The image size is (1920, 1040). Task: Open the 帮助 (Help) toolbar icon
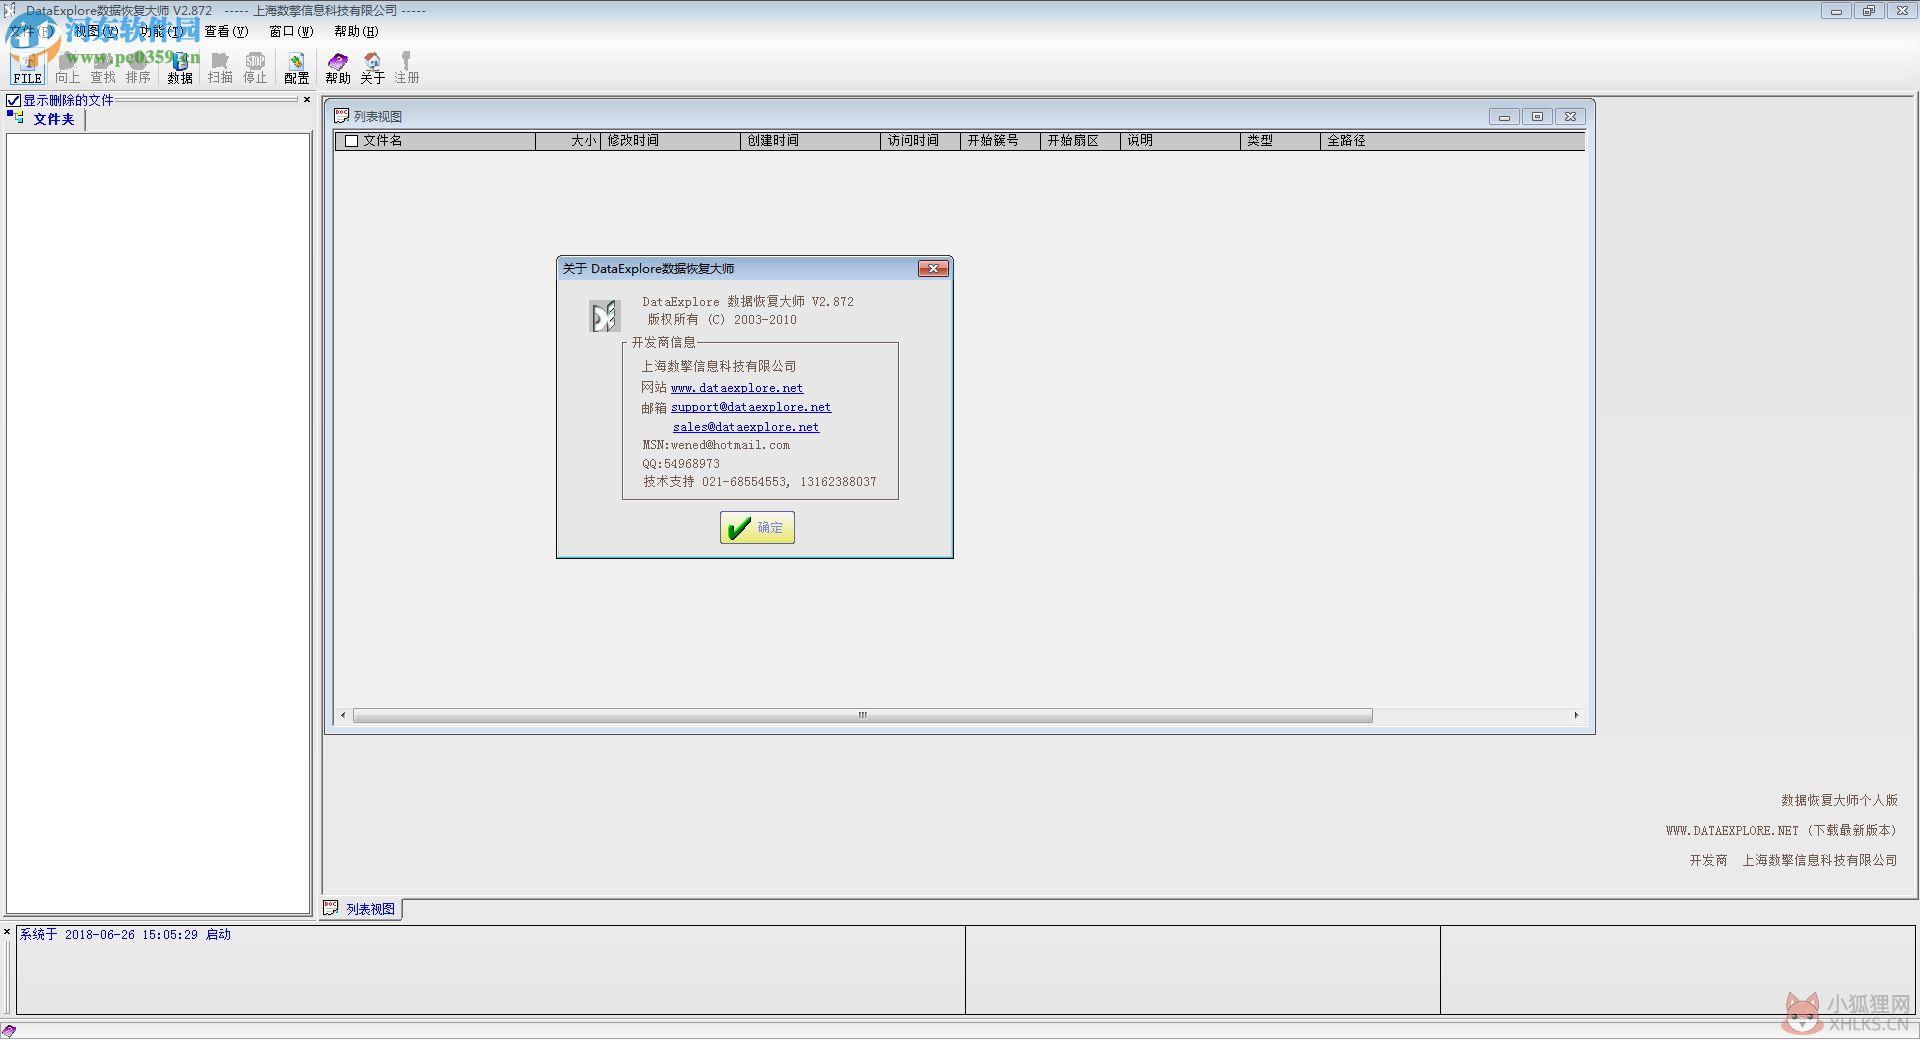pyautogui.click(x=338, y=68)
